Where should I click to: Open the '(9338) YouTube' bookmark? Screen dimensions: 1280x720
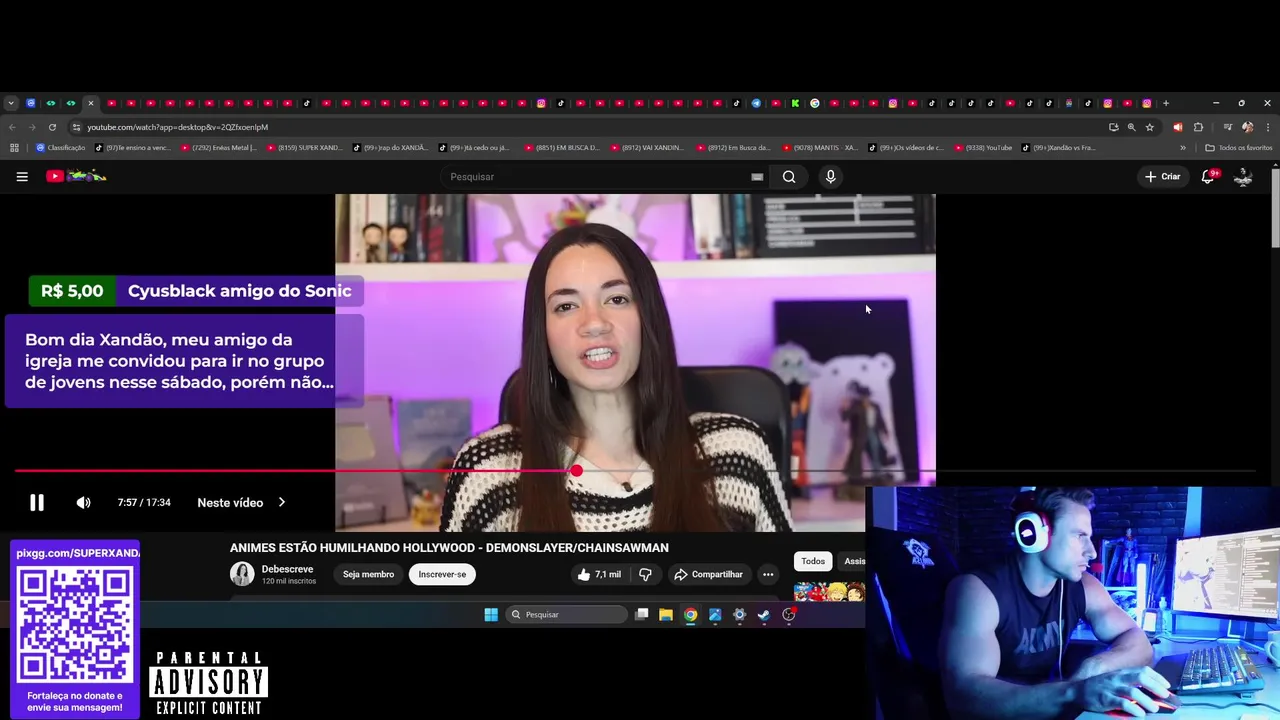point(984,148)
